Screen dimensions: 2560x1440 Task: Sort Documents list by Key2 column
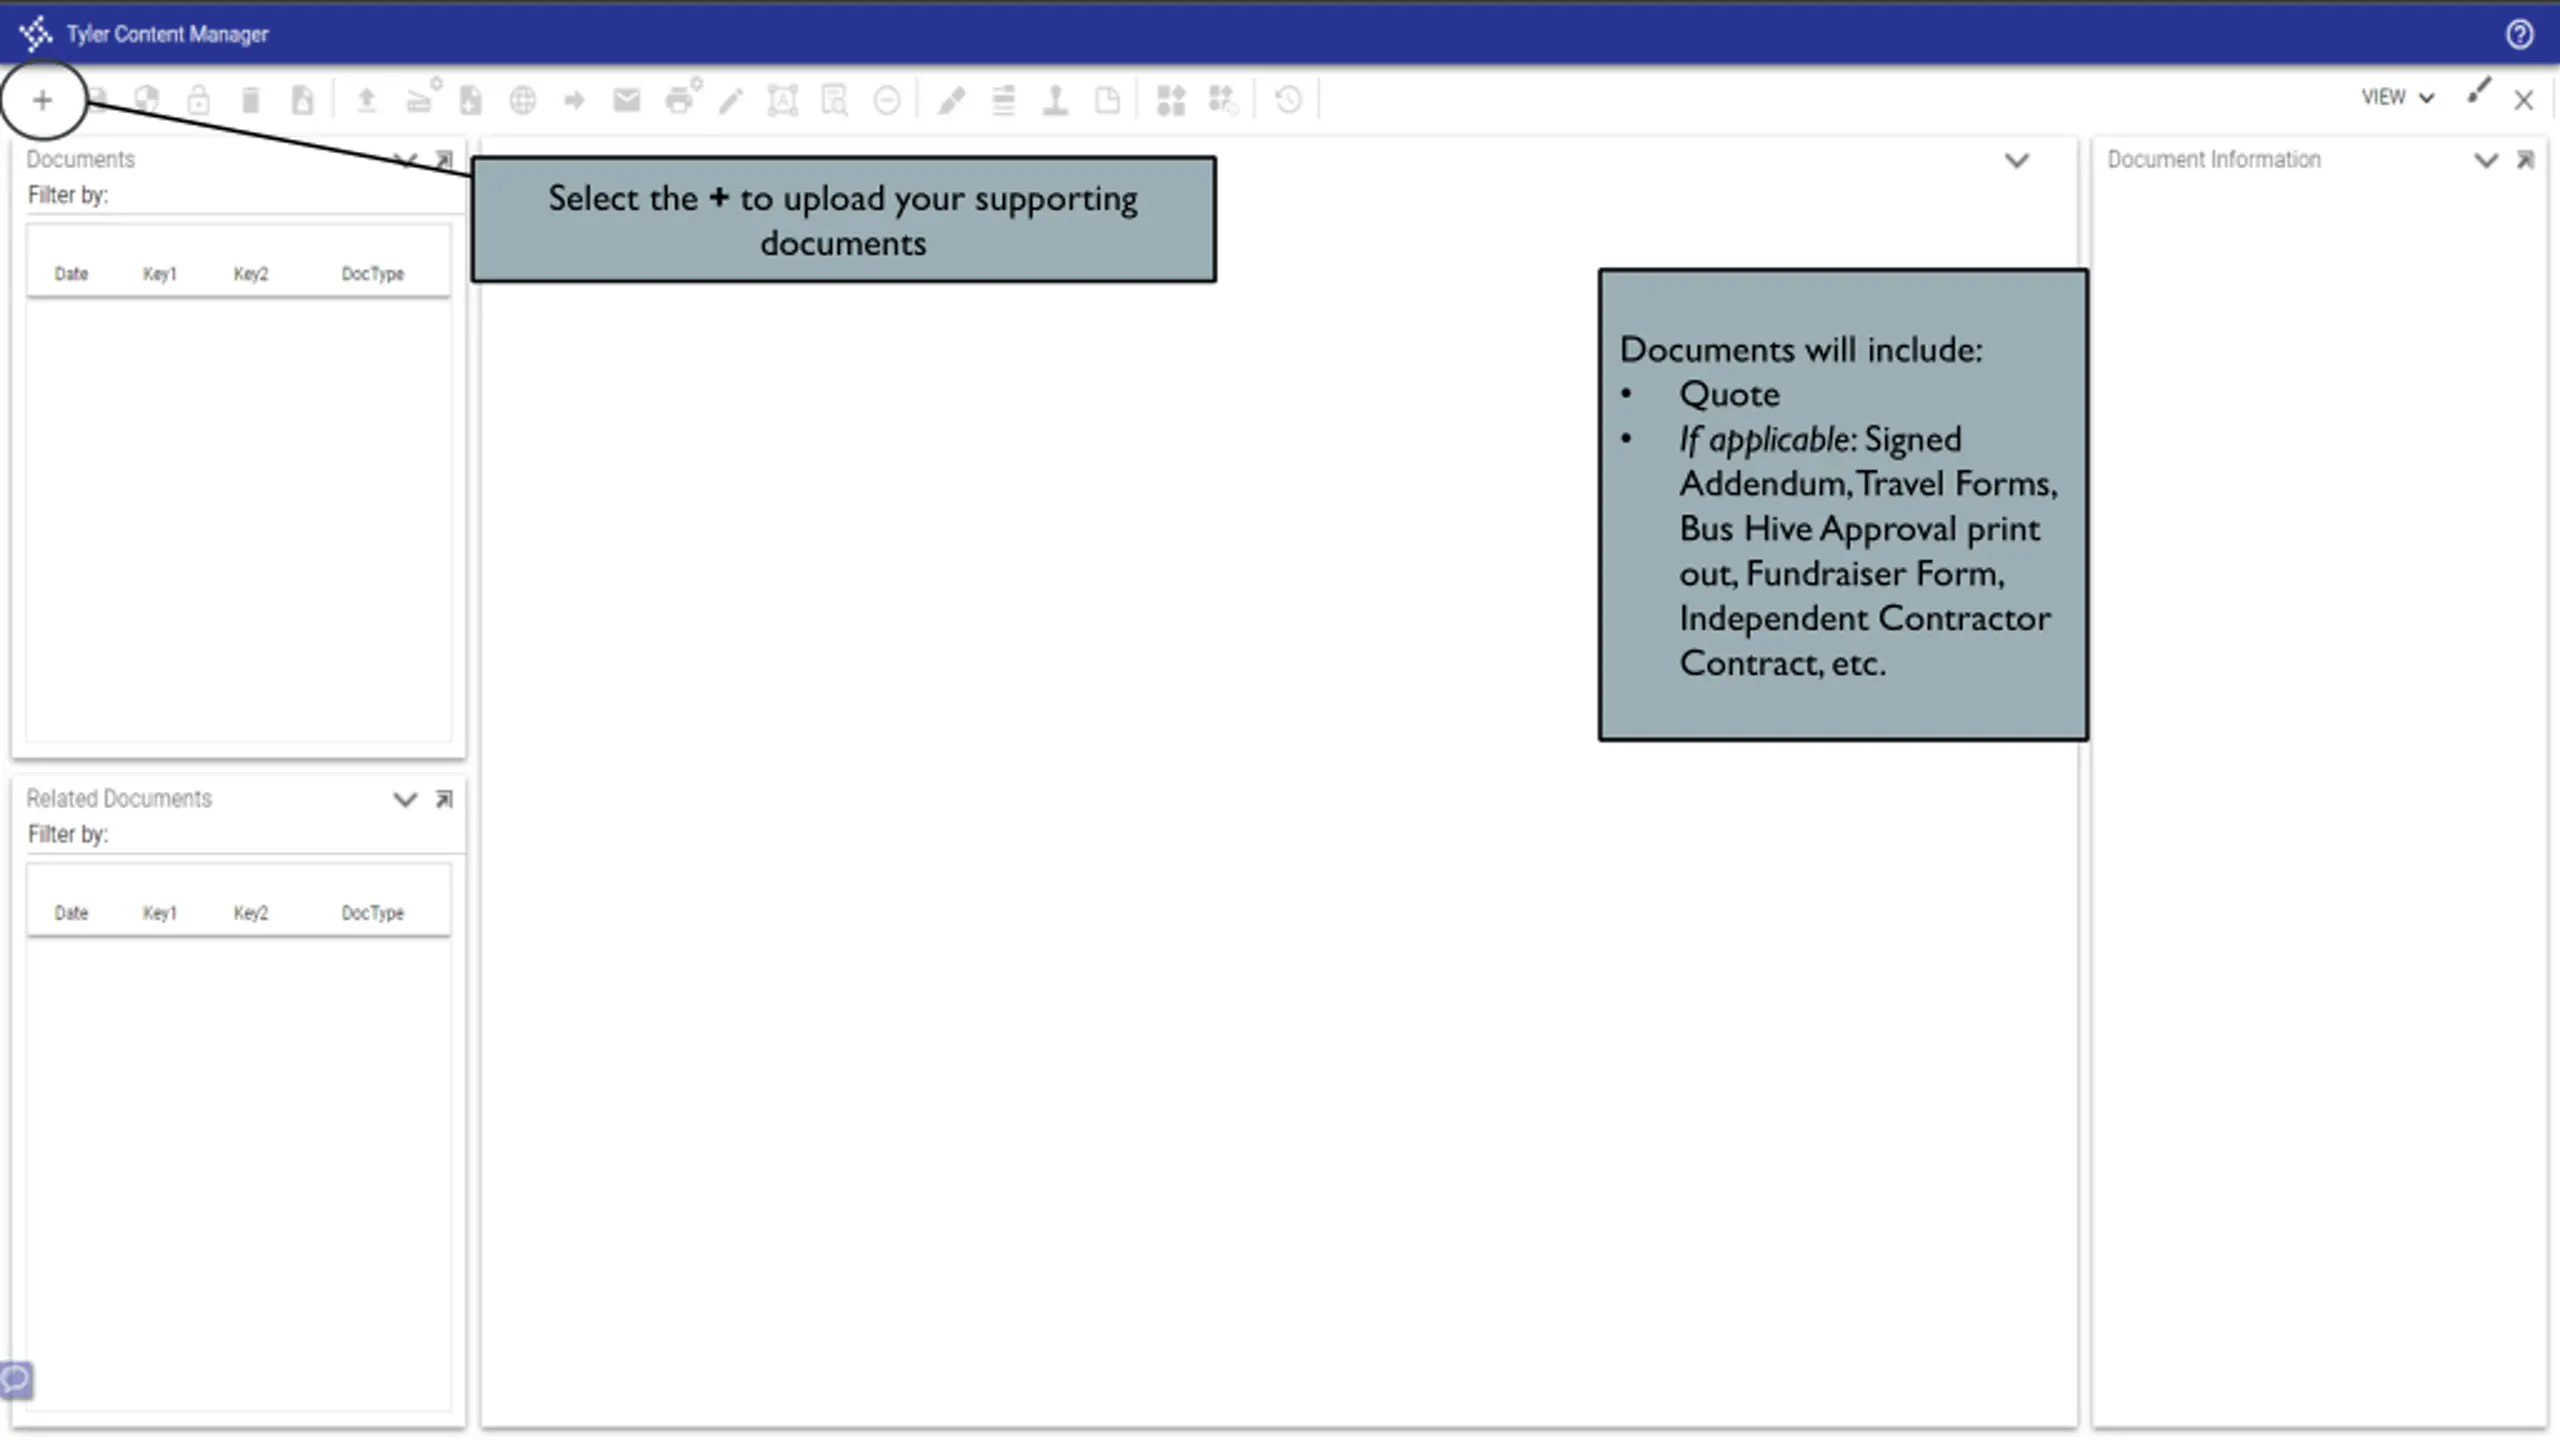pos(251,274)
